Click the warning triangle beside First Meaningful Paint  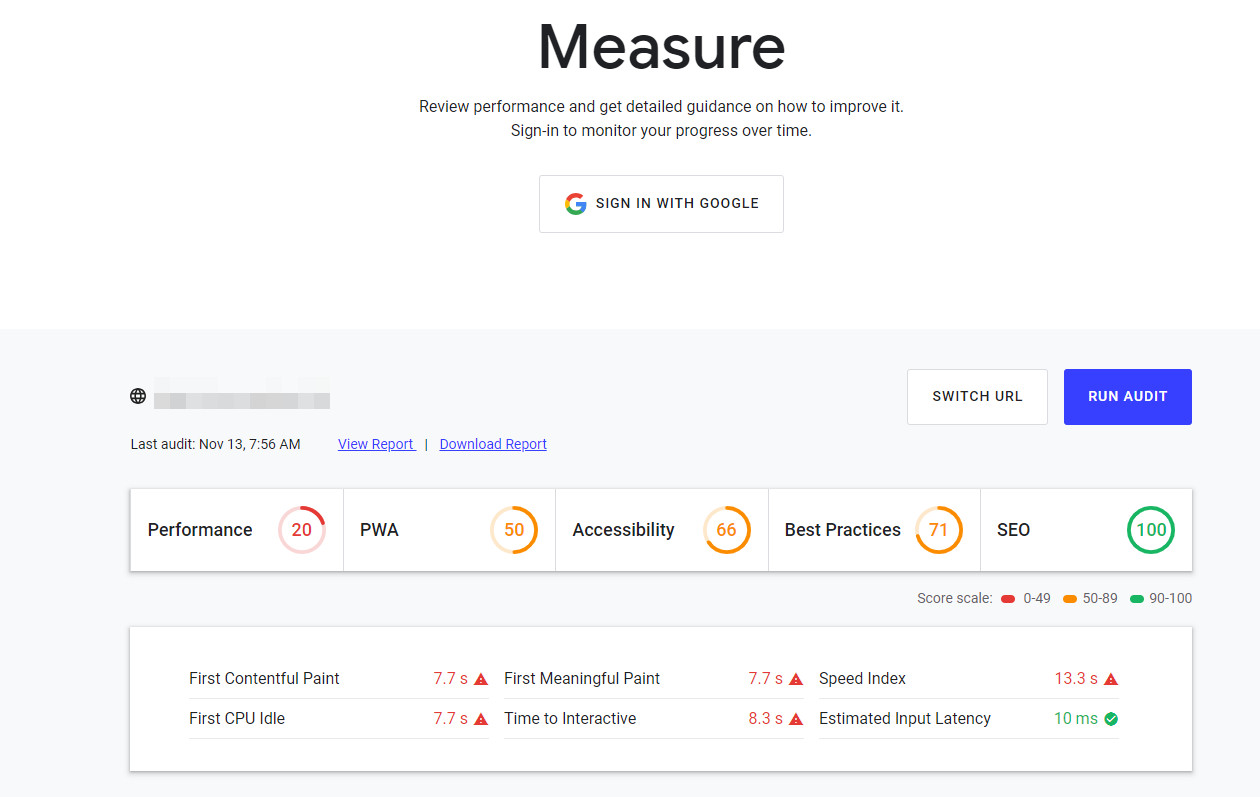[x=796, y=678]
